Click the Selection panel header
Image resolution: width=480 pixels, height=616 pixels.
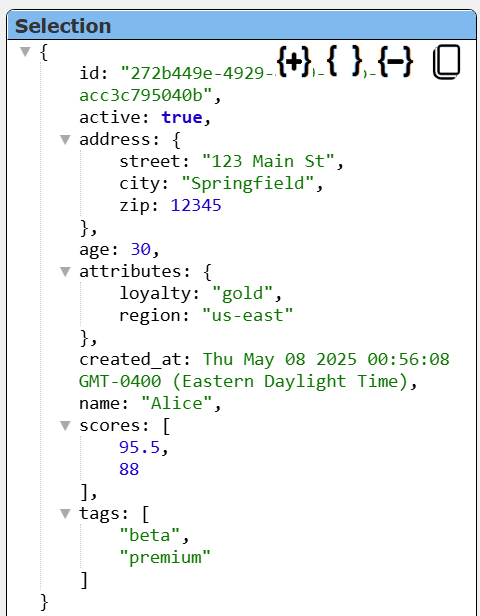coord(242,26)
